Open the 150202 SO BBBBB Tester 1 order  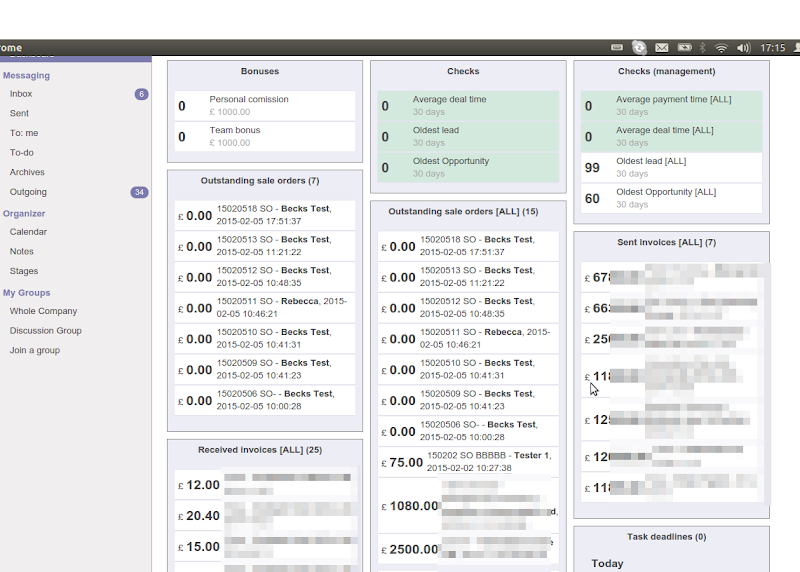pyautogui.click(x=468, y=462)
